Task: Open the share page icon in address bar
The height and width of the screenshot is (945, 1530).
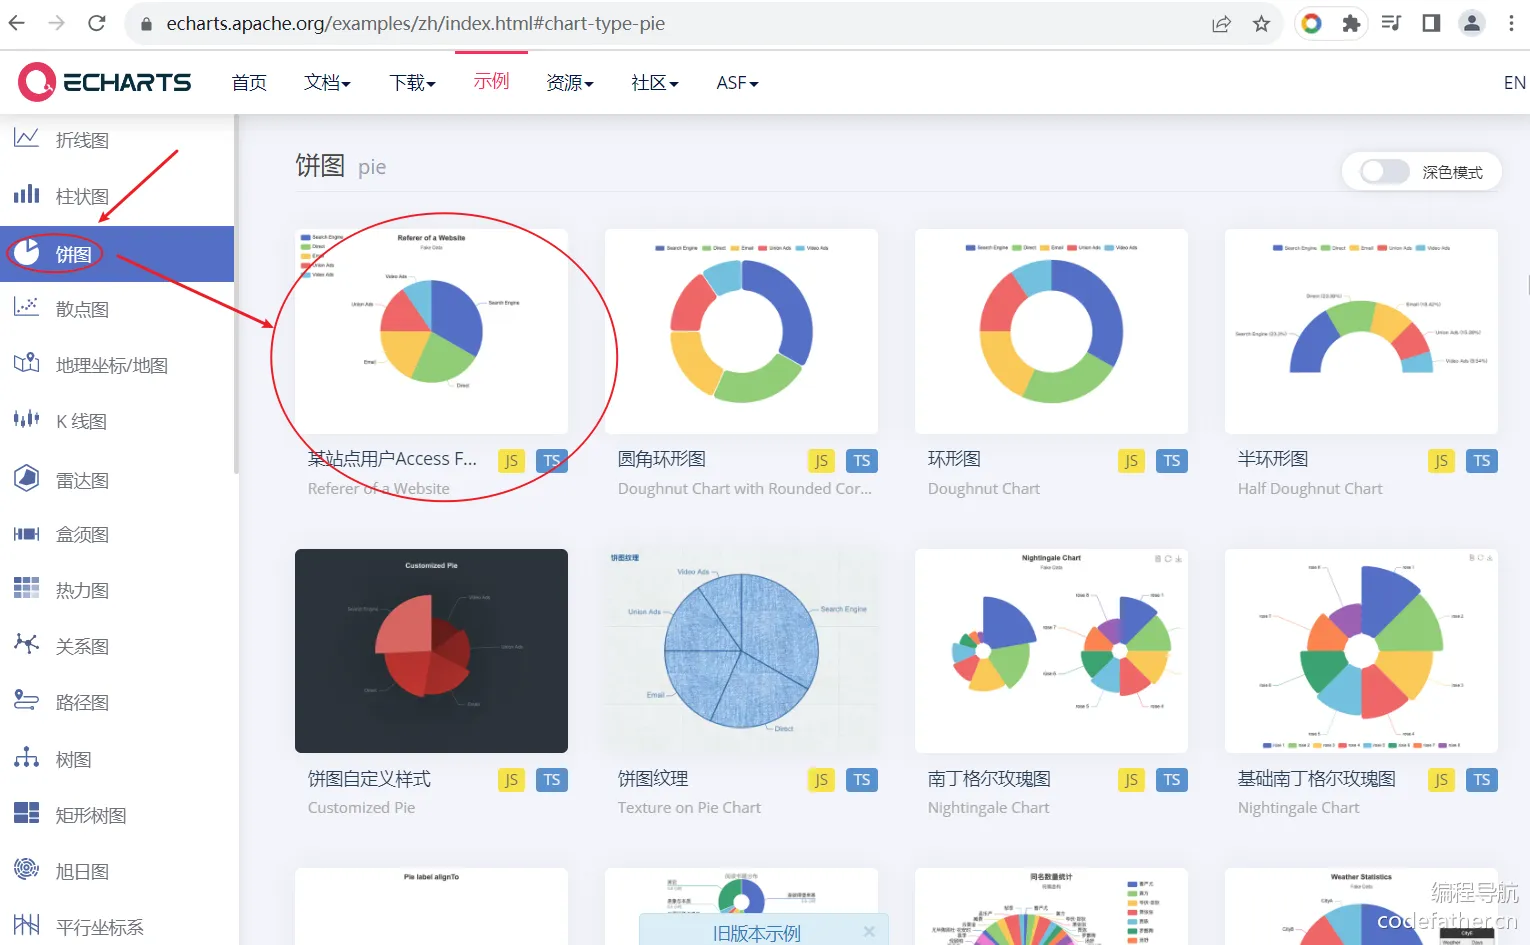Action: pyautogui.click(x=1221, y=23)
